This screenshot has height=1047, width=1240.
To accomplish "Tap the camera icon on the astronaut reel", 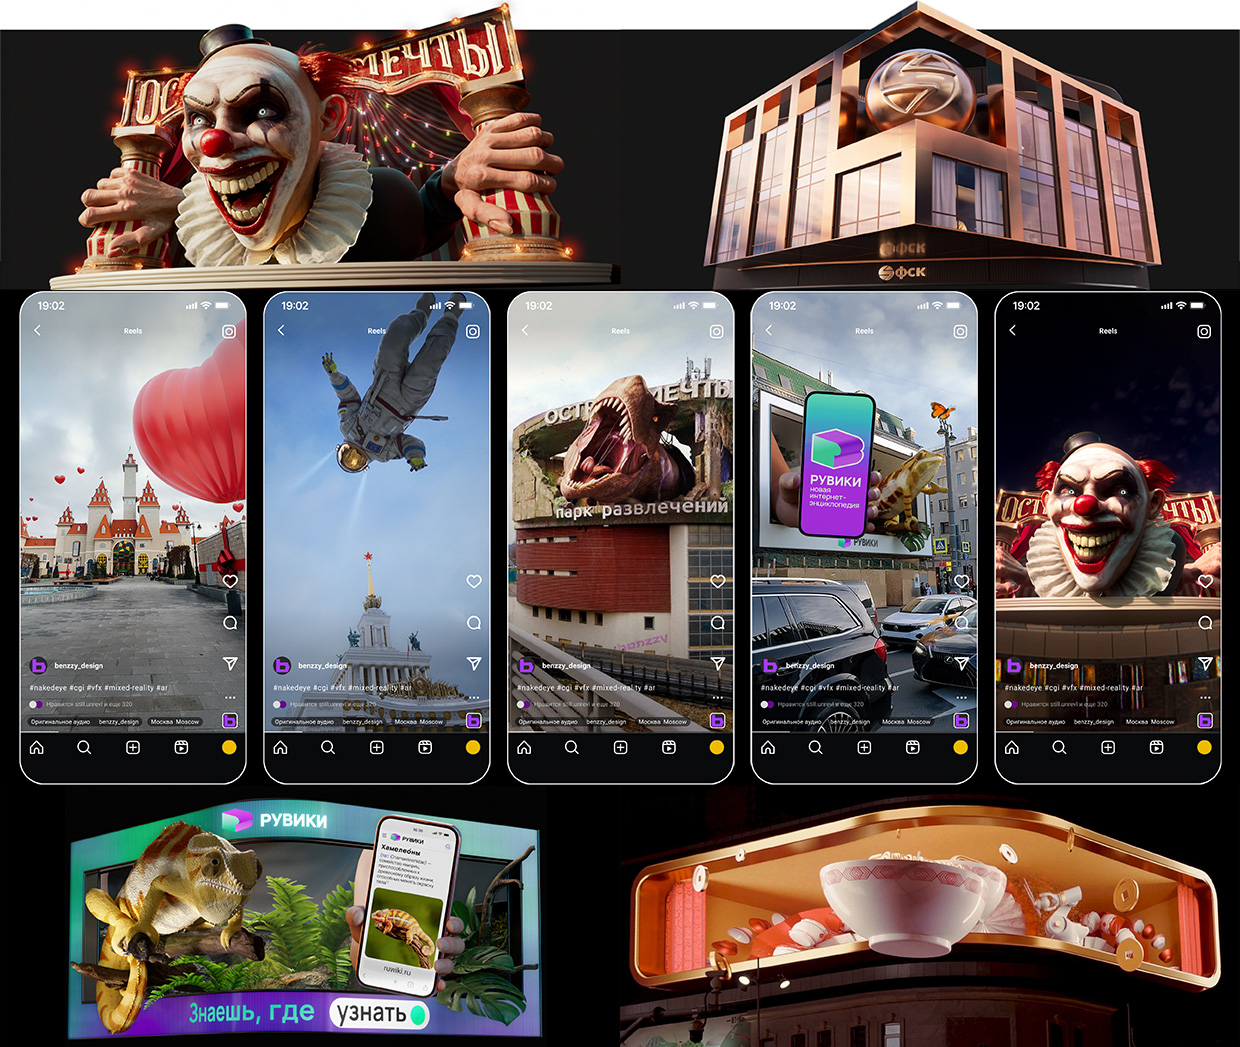I will point(473,331).
